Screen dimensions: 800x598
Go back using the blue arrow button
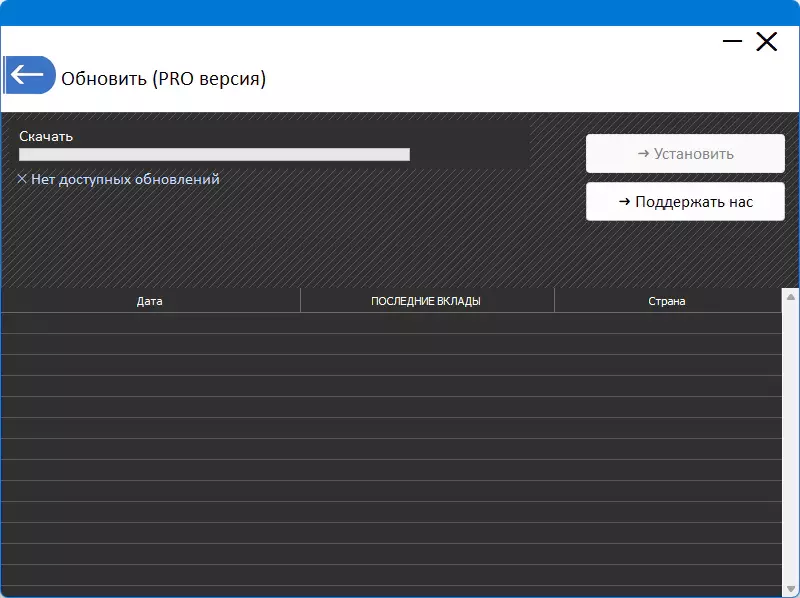click(29, 75)
